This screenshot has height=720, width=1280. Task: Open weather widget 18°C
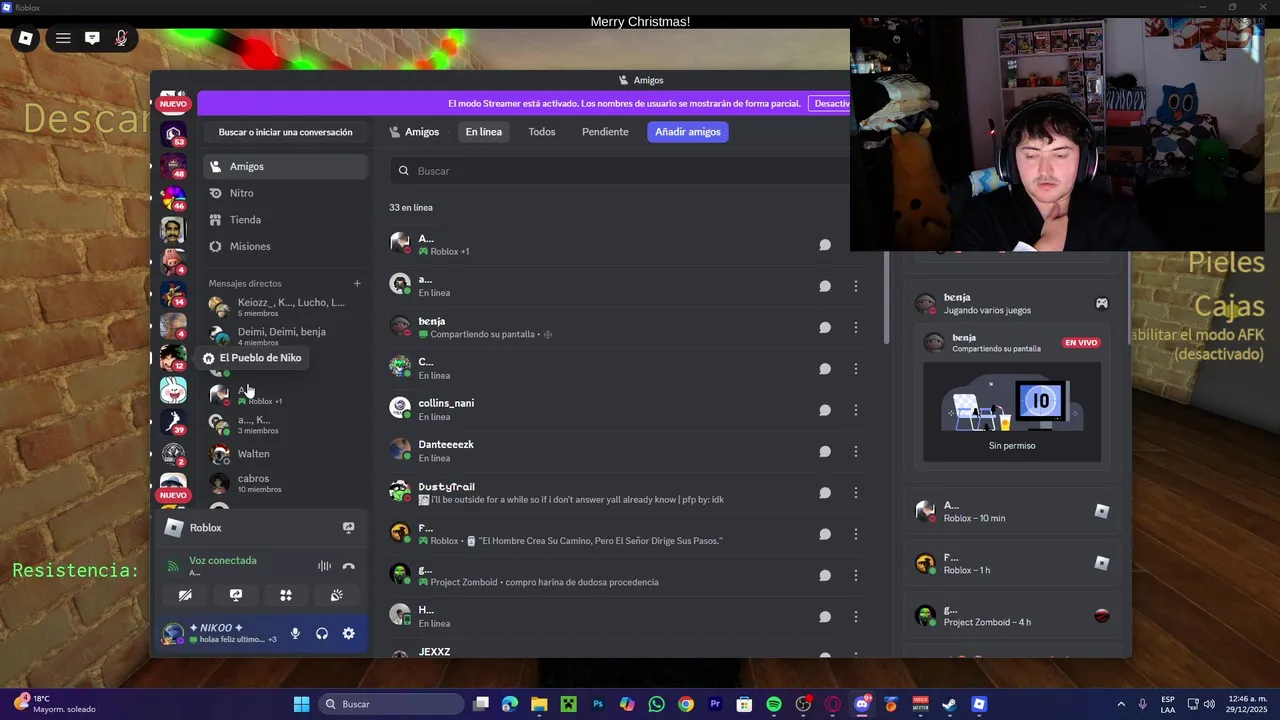55,704
